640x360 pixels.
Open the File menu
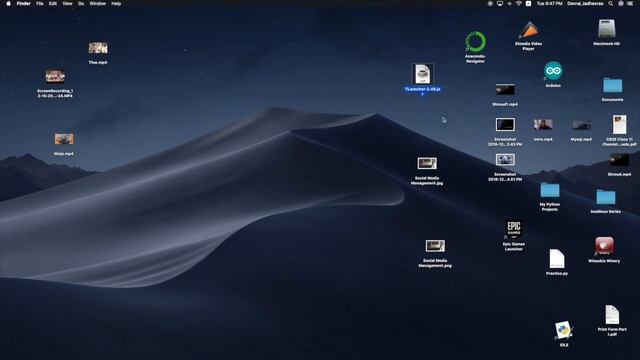[x=40, y=4]
